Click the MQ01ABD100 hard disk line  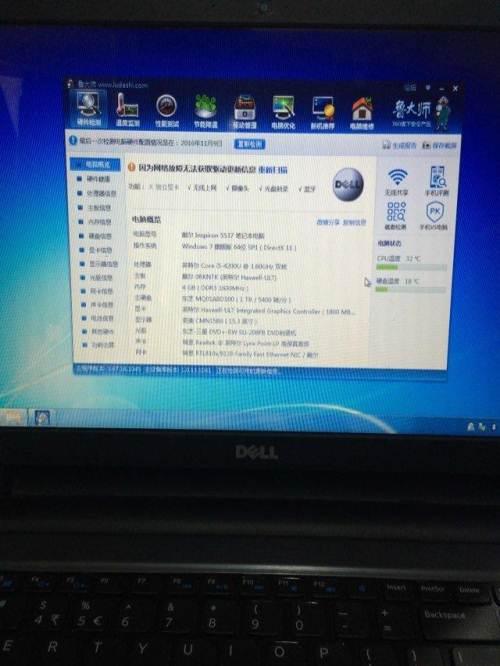(x=237, y=299)
